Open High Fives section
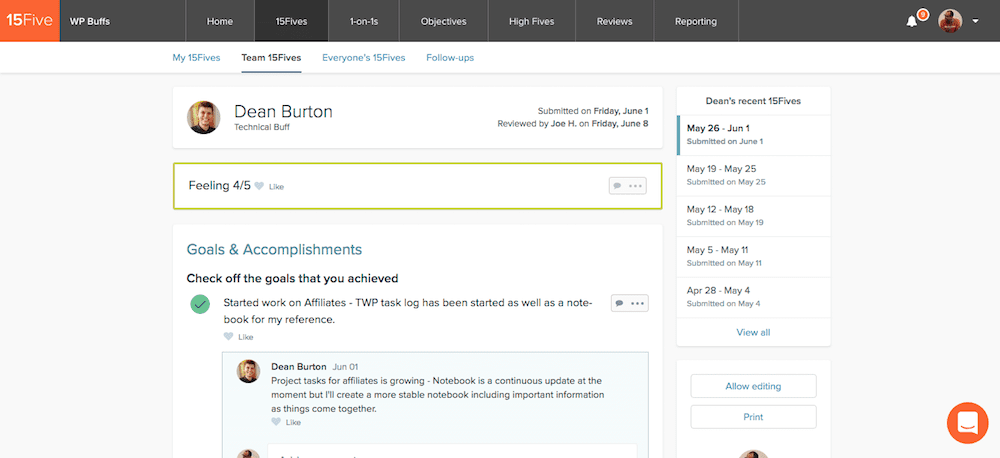Image resolution: width=1000 pixels, height=458 pixels. tap(531, 21)
